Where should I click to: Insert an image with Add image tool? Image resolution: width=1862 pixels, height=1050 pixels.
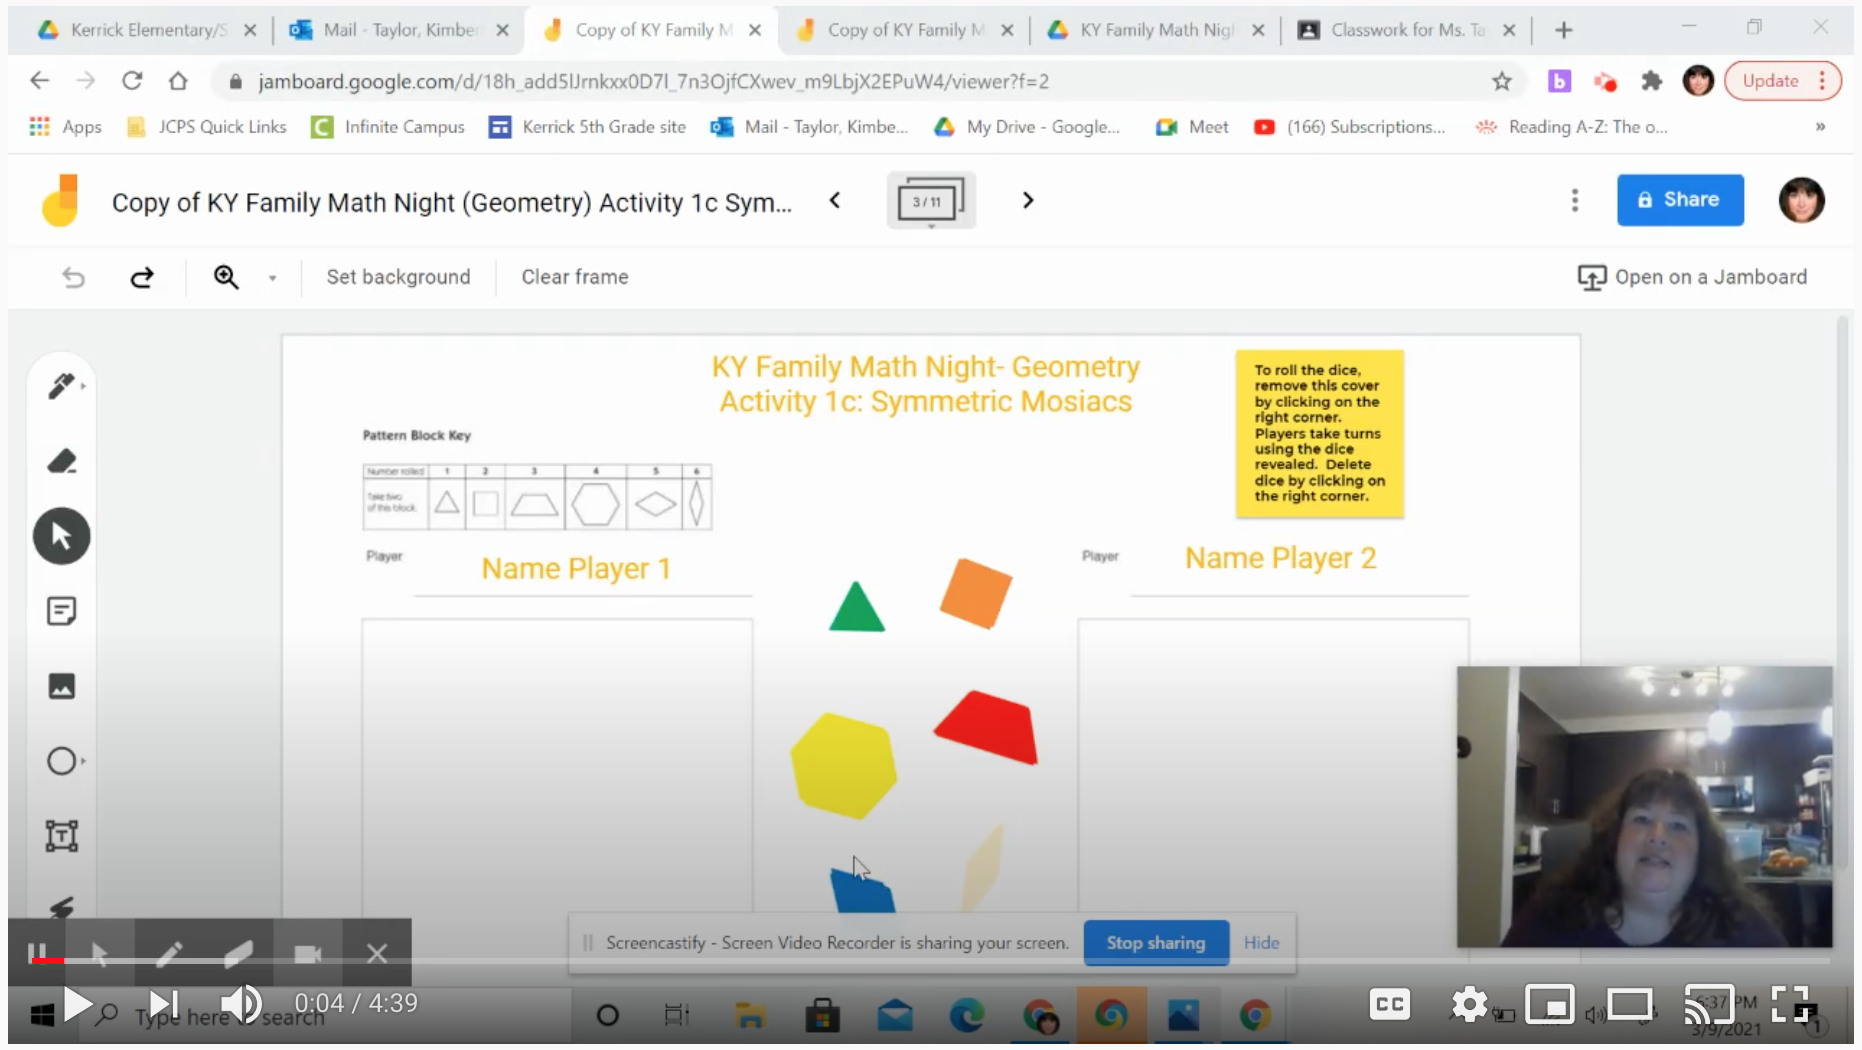coord(62,686)
